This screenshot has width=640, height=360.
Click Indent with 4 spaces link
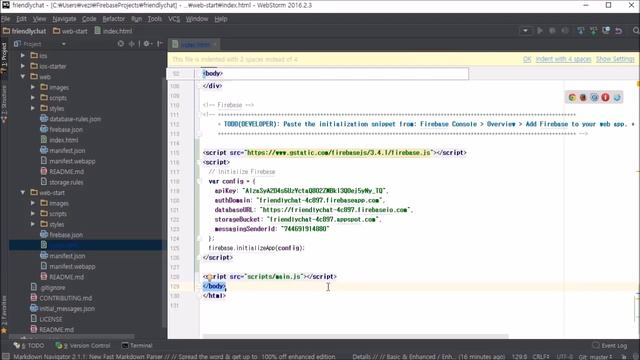pos(563,59)
